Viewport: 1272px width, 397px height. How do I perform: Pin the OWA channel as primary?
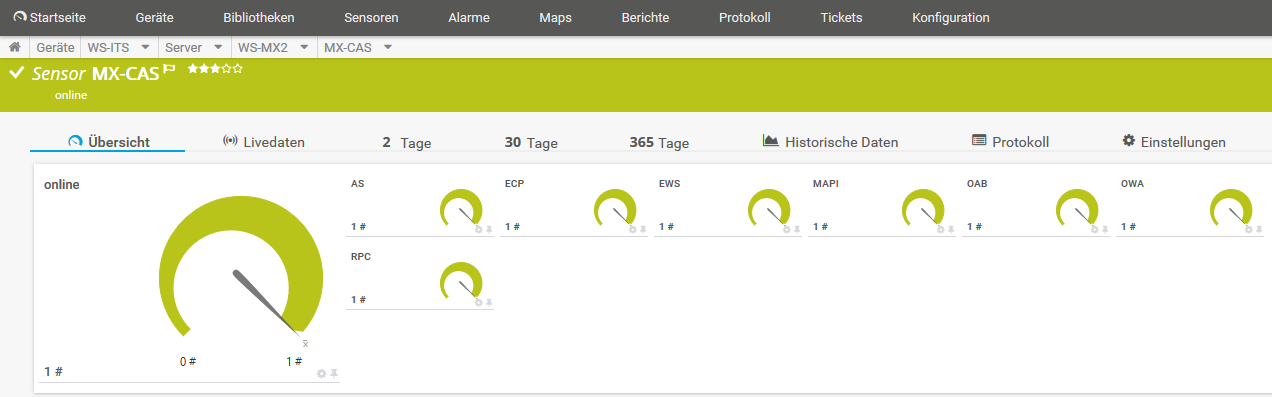[x=1259, y=230]
